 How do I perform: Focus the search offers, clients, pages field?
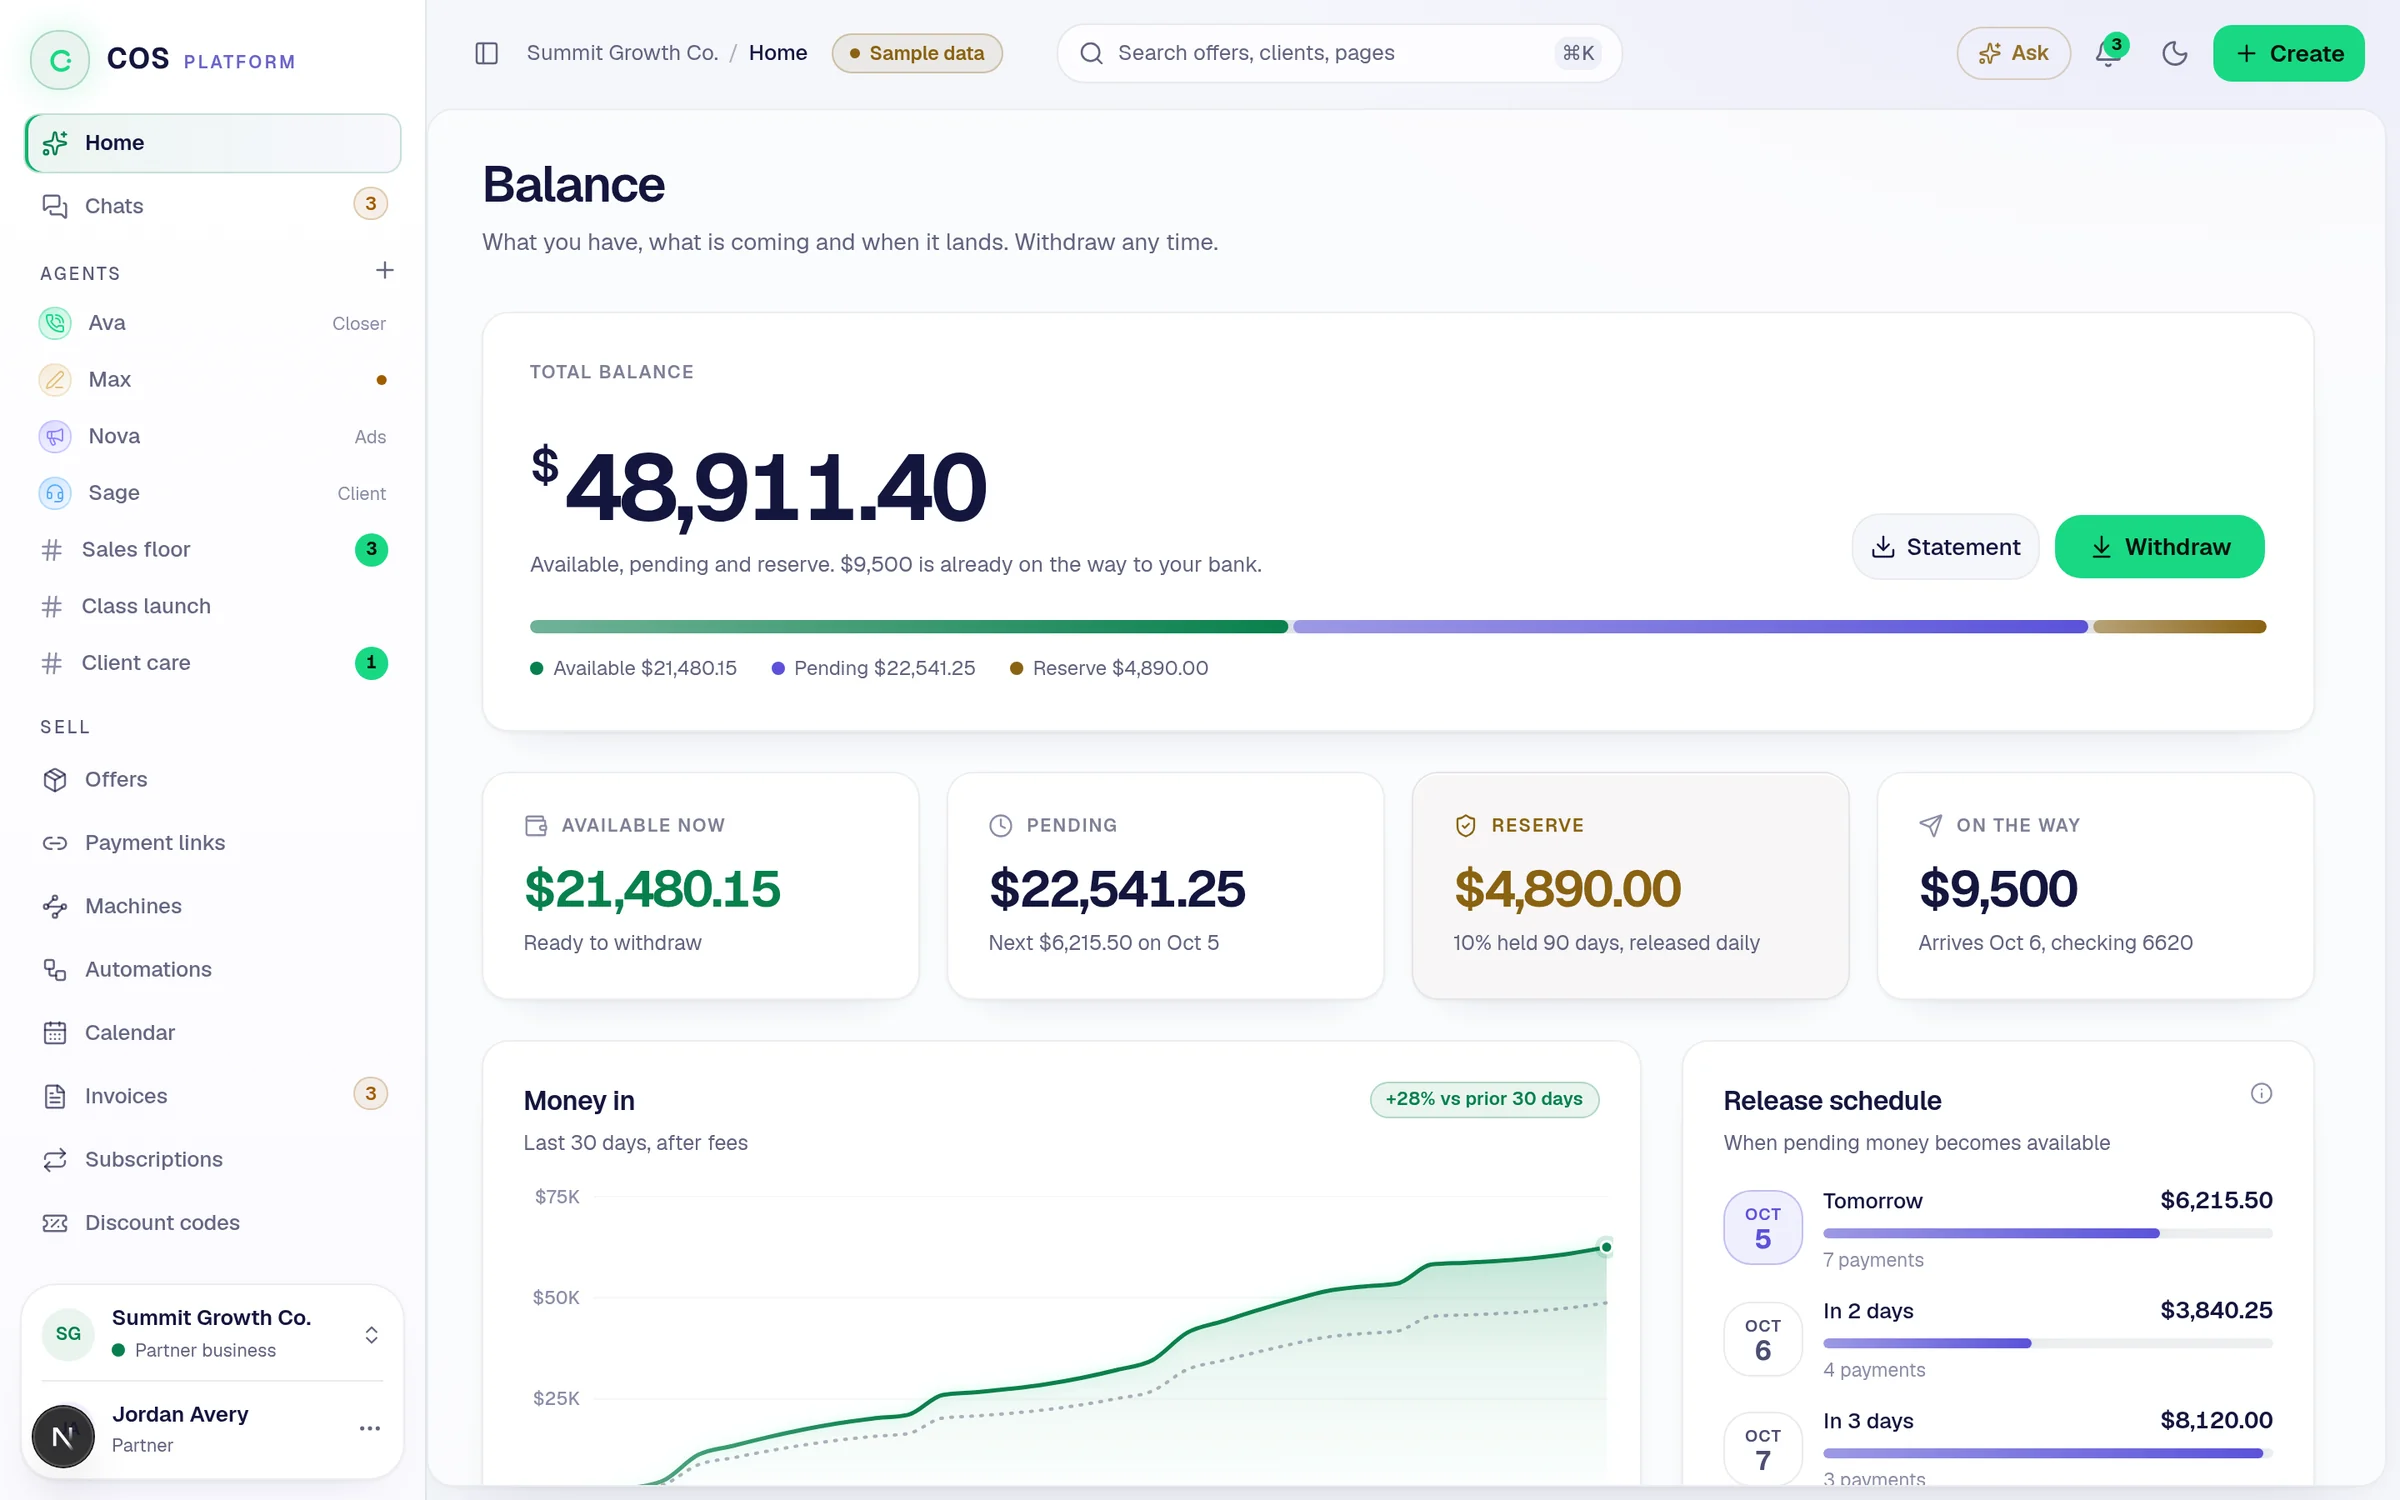point(1339,53)
